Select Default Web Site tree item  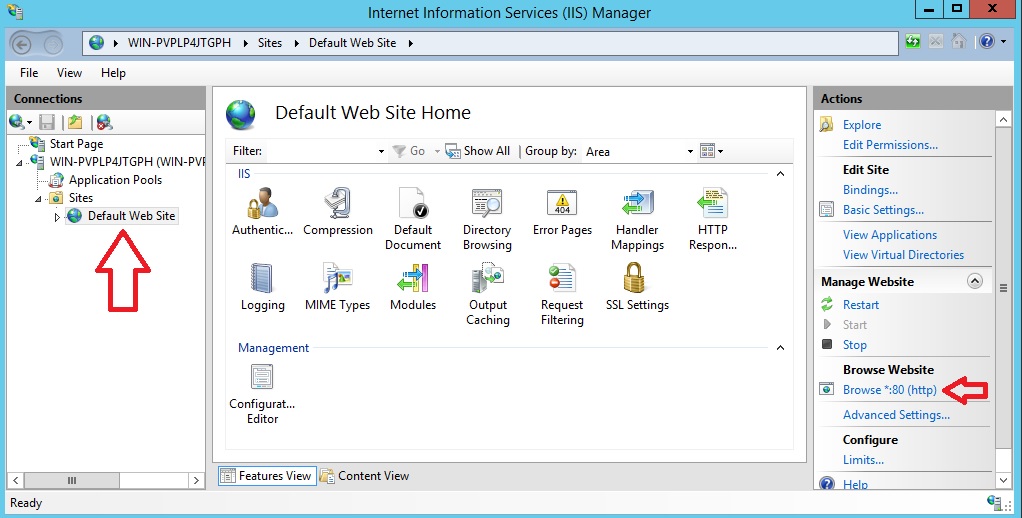[131, 216]
